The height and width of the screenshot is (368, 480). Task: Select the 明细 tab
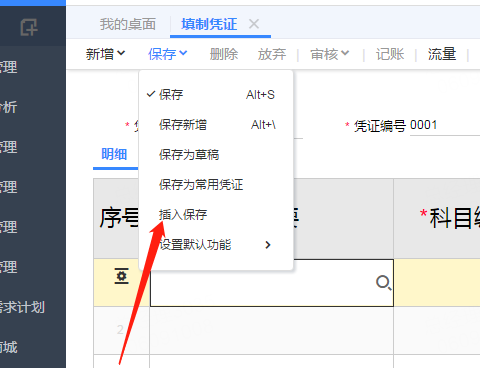coord(114,154)
